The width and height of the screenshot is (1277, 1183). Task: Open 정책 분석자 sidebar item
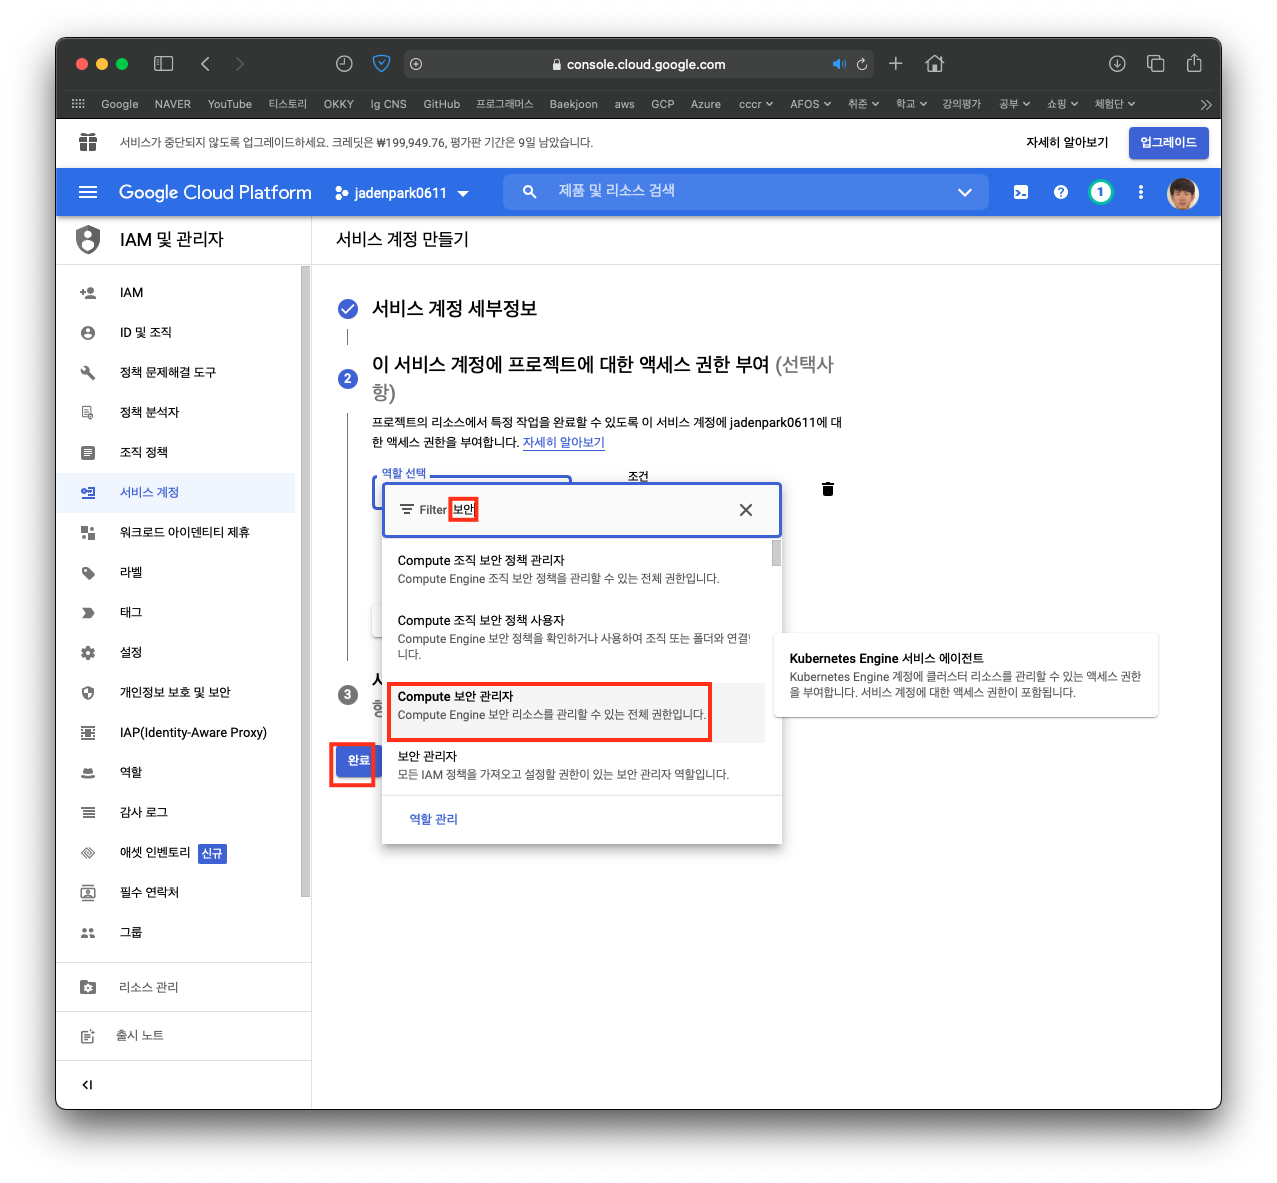[176, 413]
